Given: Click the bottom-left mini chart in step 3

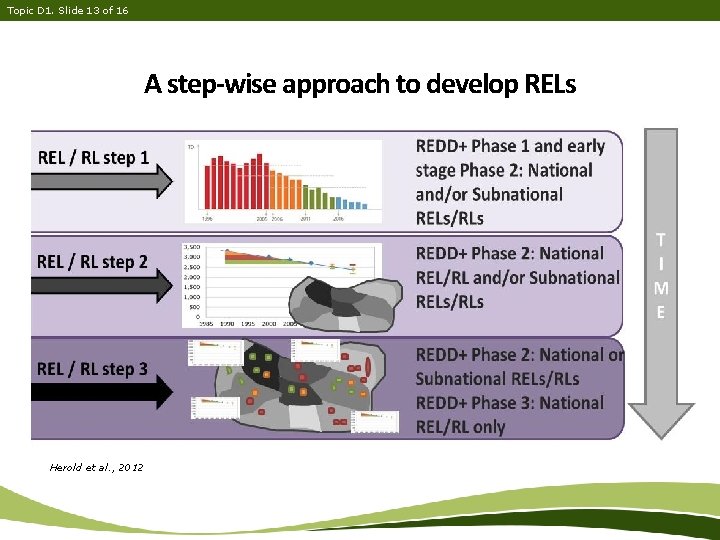Looking at the screenshot, I should tap(215, 408).
